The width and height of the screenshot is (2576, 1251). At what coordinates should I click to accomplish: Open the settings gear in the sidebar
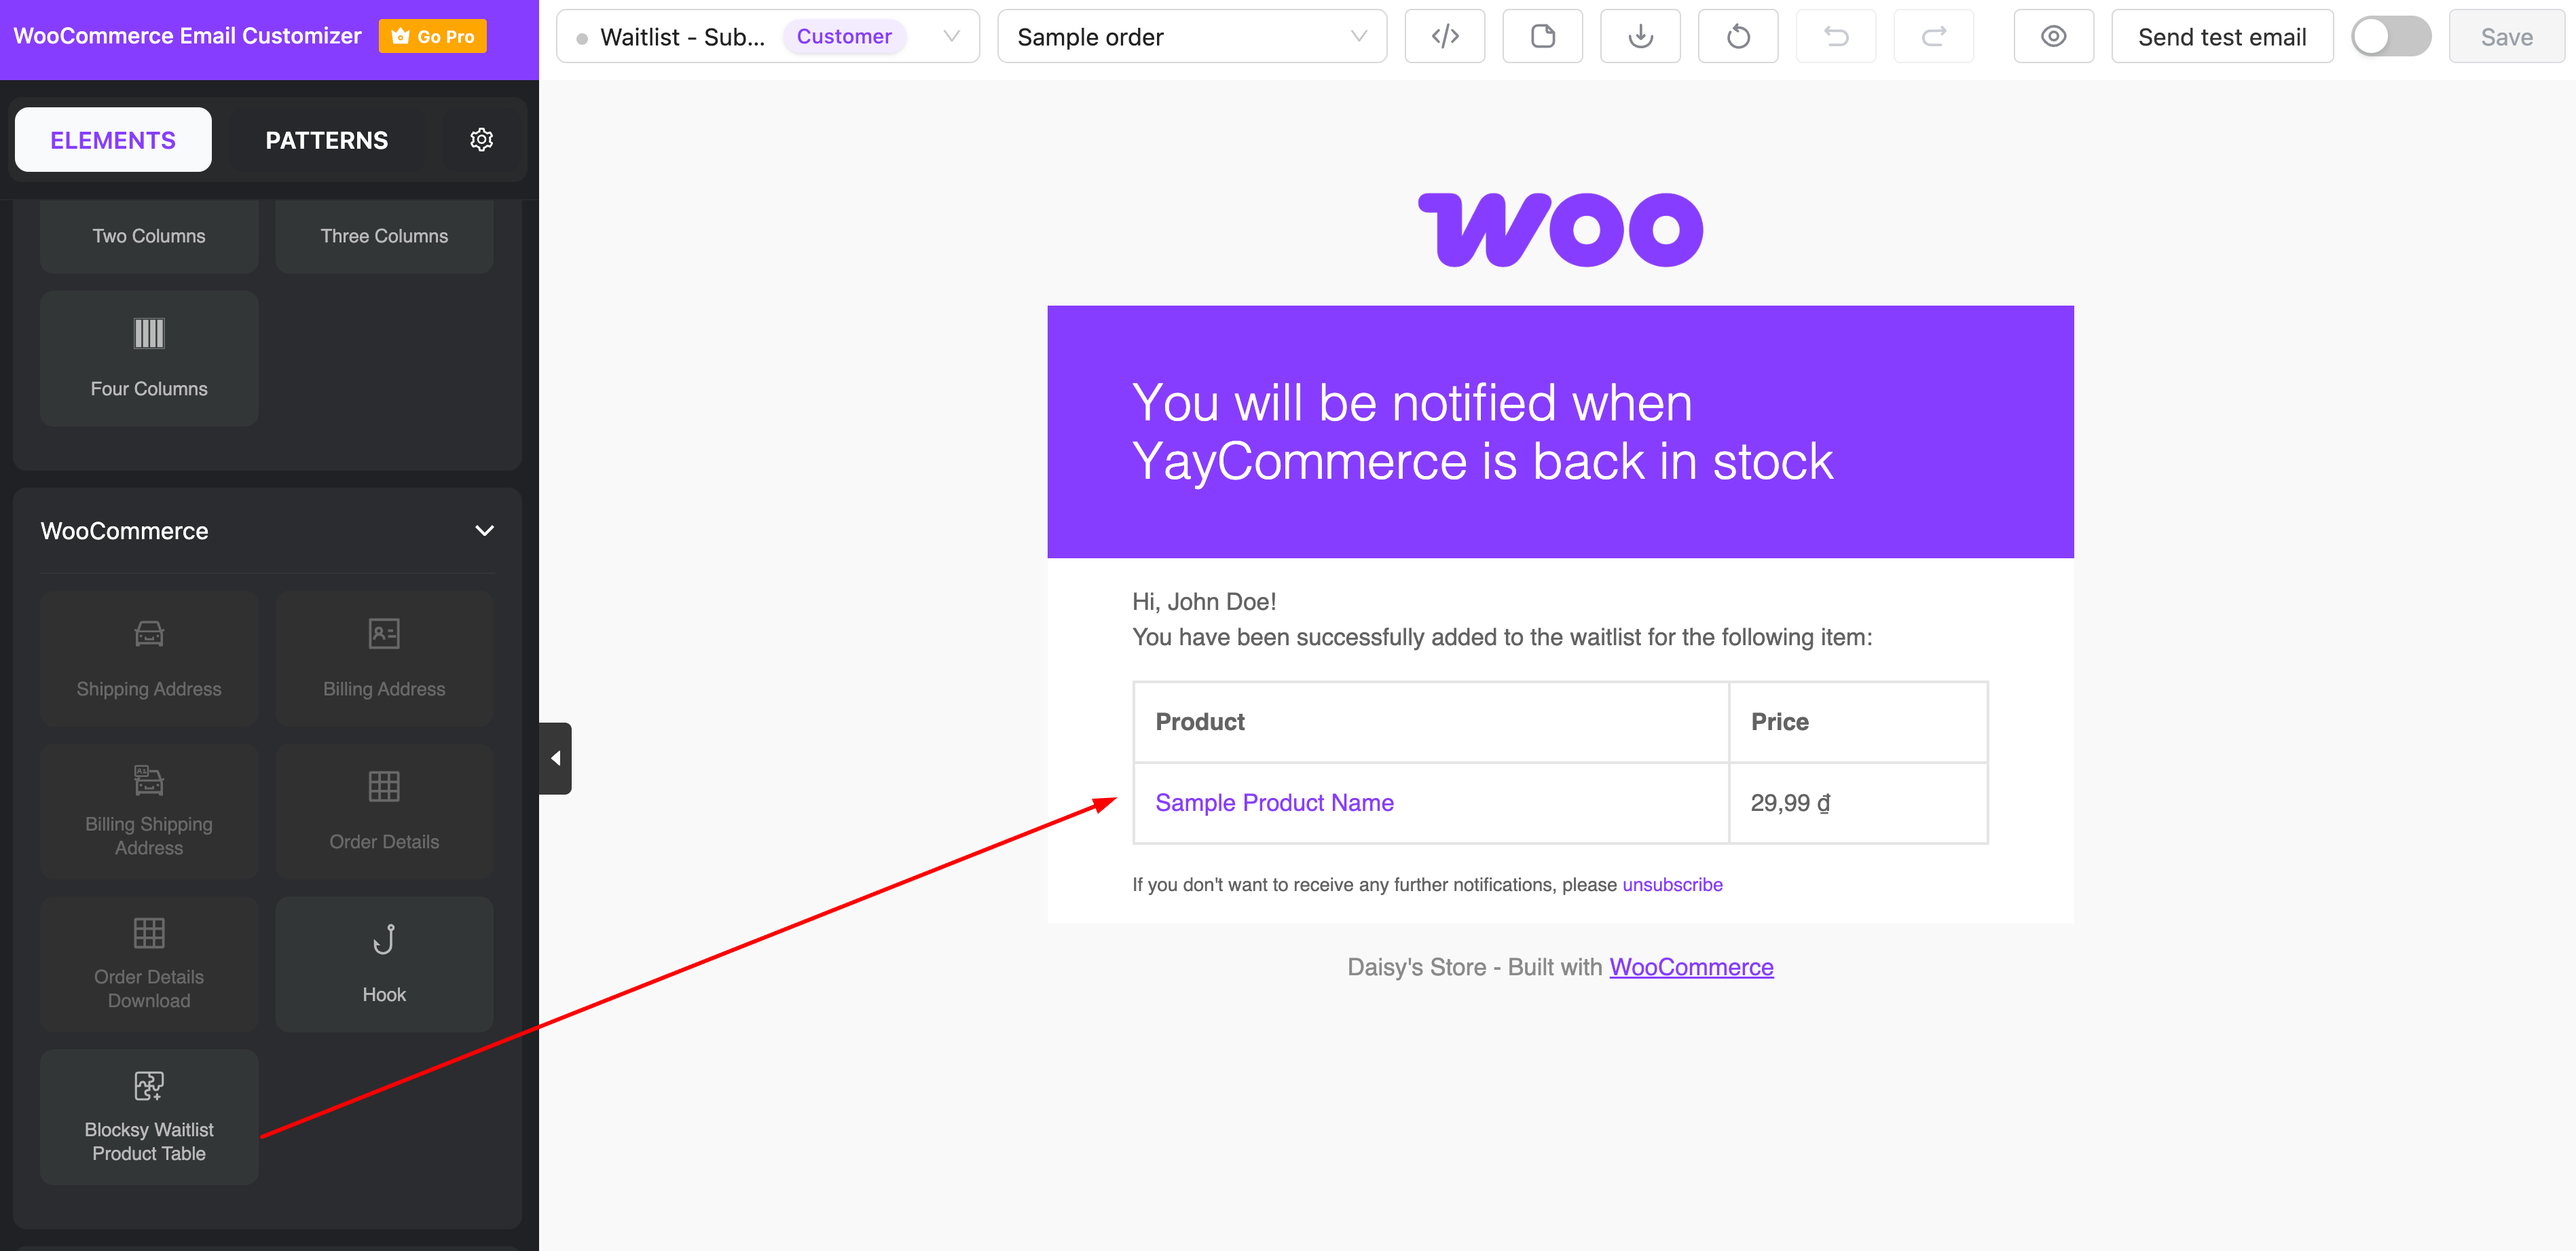coord(481,140)
